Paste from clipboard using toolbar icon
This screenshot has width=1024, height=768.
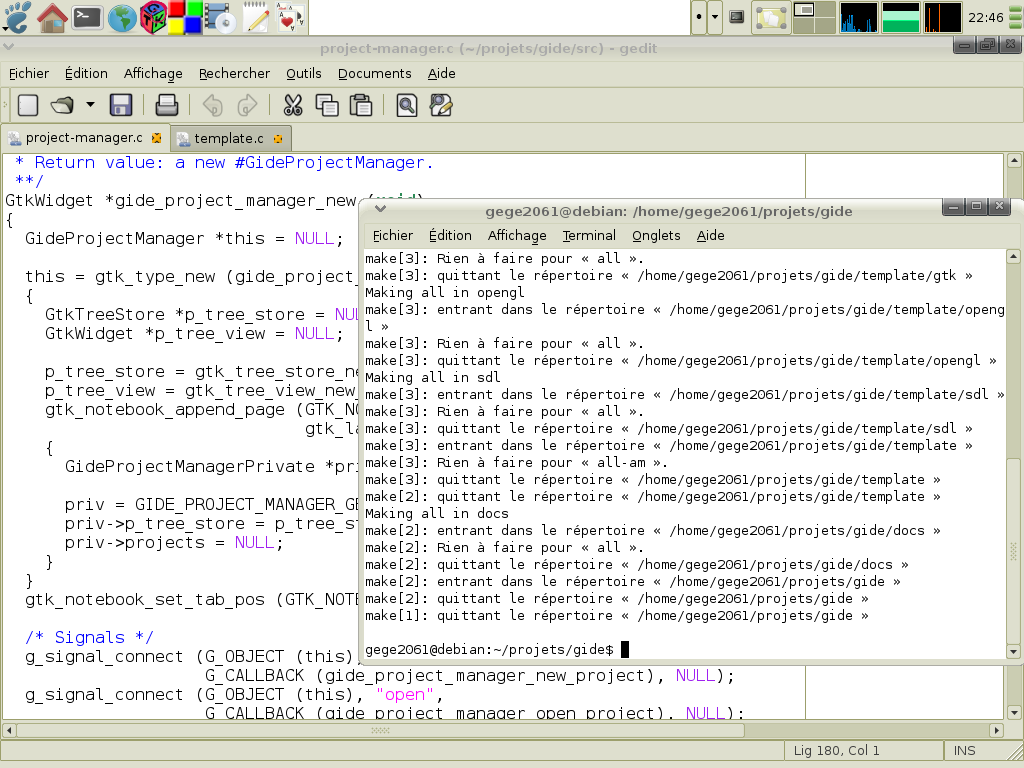tap(361, 105)
